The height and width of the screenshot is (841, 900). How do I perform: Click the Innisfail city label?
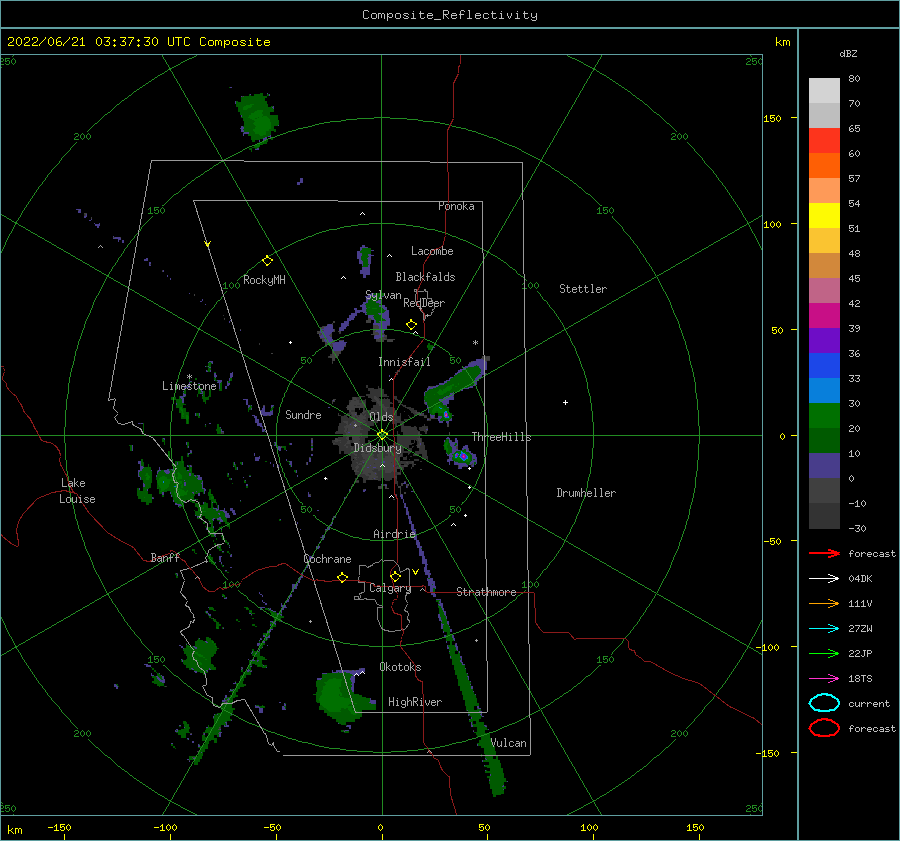404,362
